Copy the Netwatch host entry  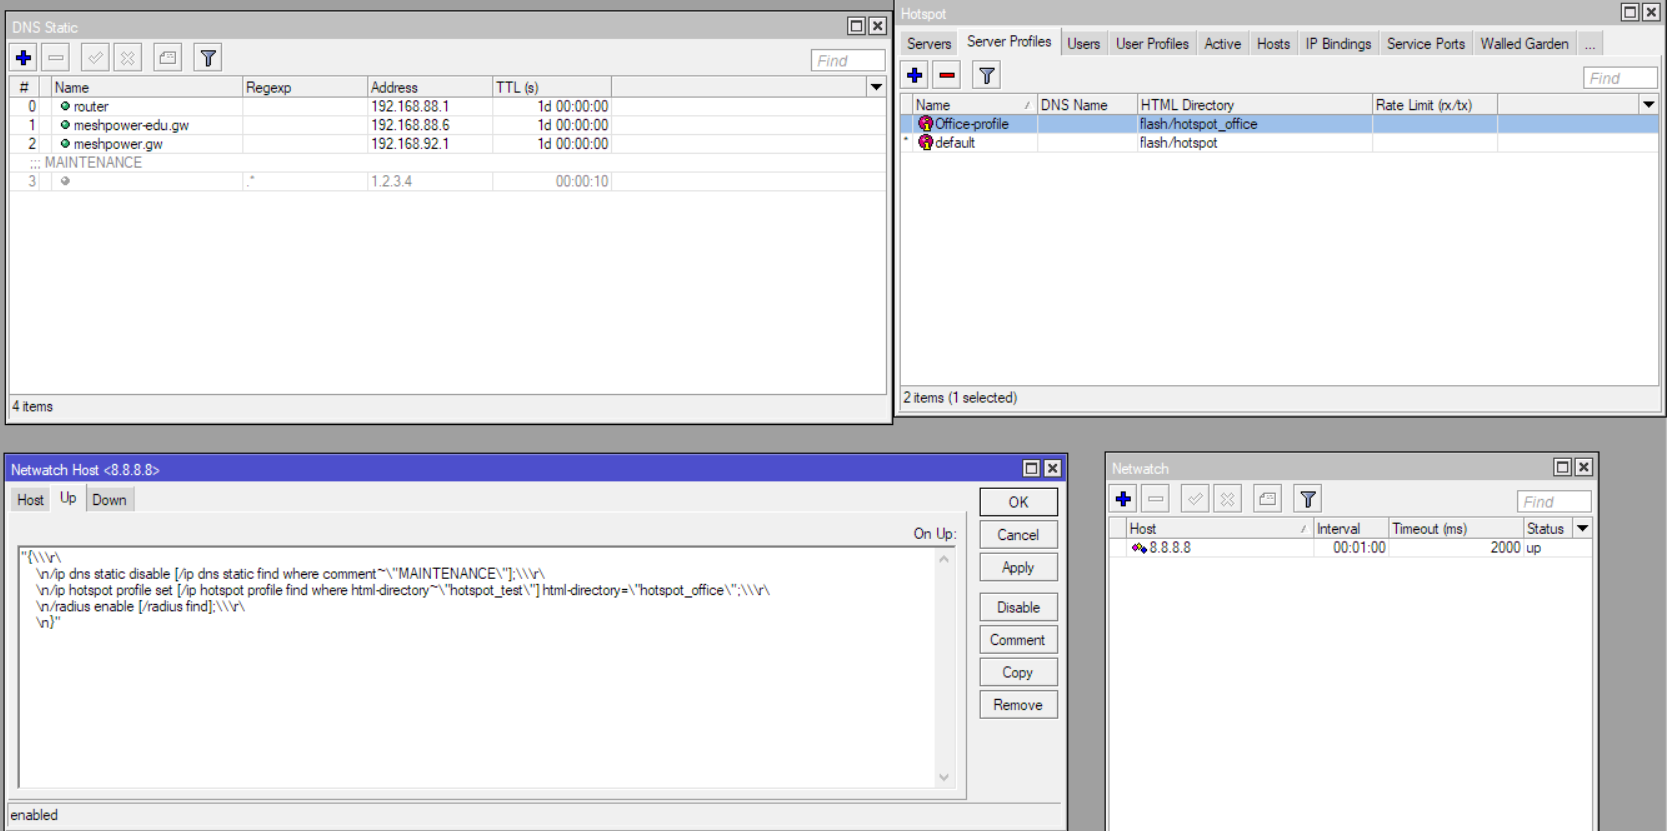(x=1018, y=672)
